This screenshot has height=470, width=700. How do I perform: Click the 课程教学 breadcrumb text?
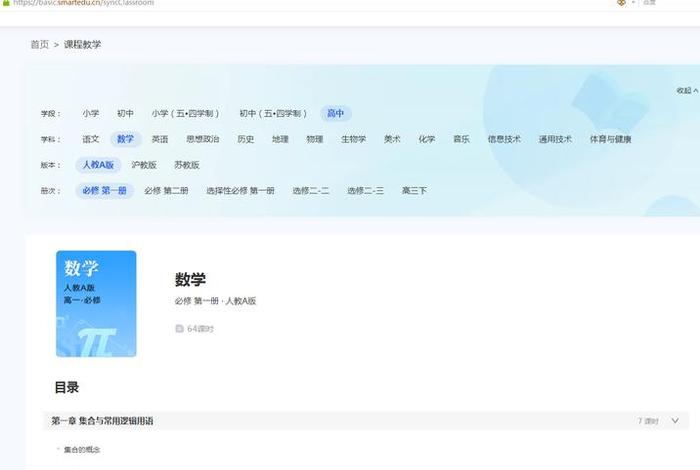click(82, 45)
